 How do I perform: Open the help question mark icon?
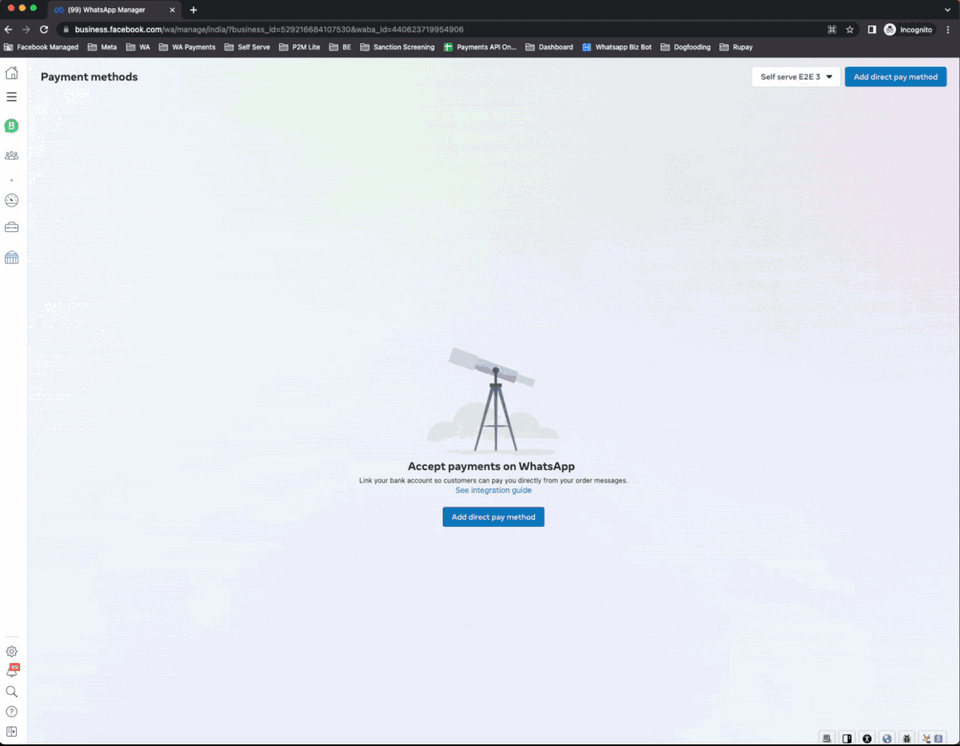point(12,711)
